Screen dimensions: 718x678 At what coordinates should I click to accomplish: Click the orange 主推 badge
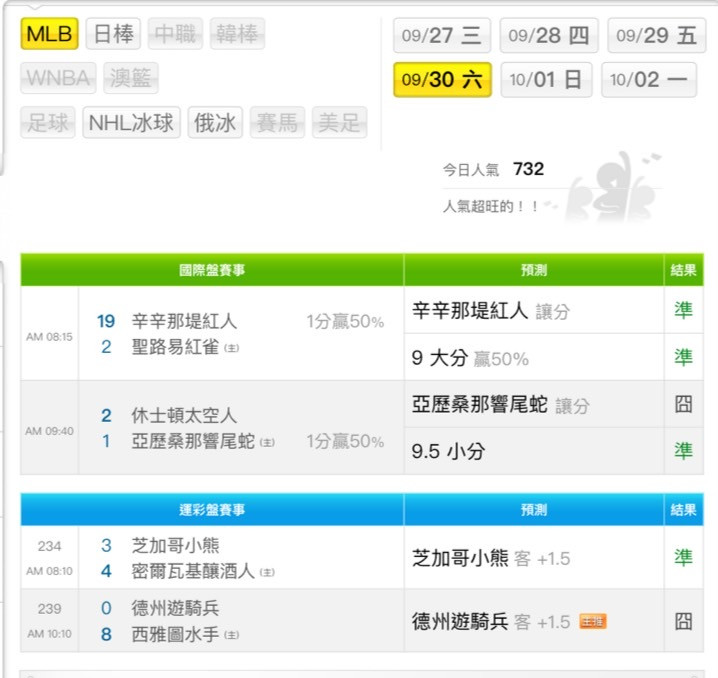(x=593, y=622)
